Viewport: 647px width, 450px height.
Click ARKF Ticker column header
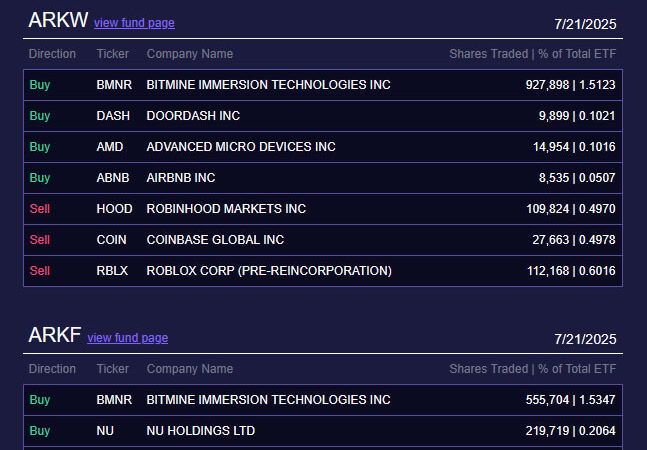113,369
